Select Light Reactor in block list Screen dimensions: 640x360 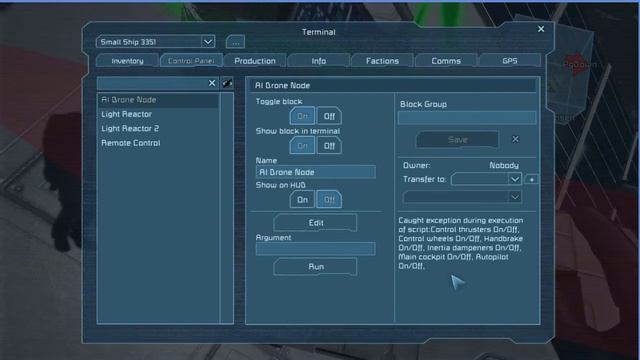pyautogui.click(x=158, y=114)
